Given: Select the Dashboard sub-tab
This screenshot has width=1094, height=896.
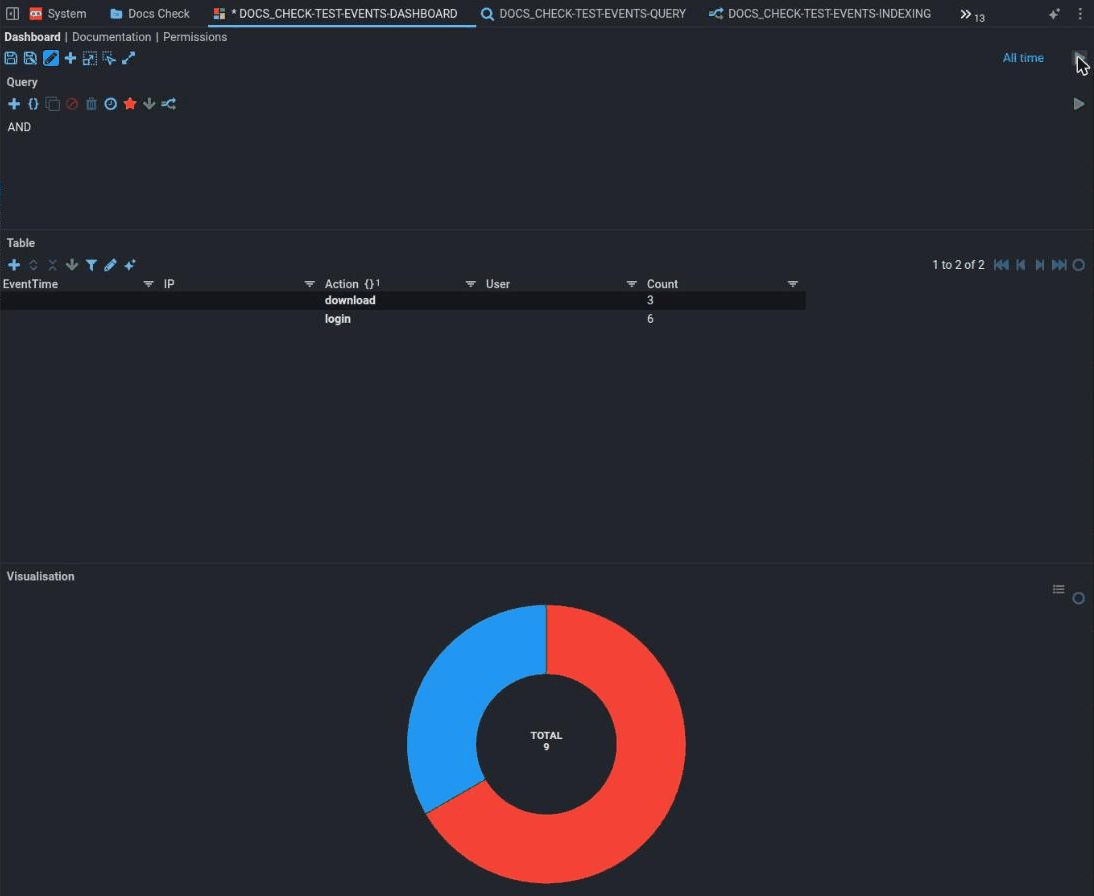Looking at the screenshot, I should coord(32,37).
